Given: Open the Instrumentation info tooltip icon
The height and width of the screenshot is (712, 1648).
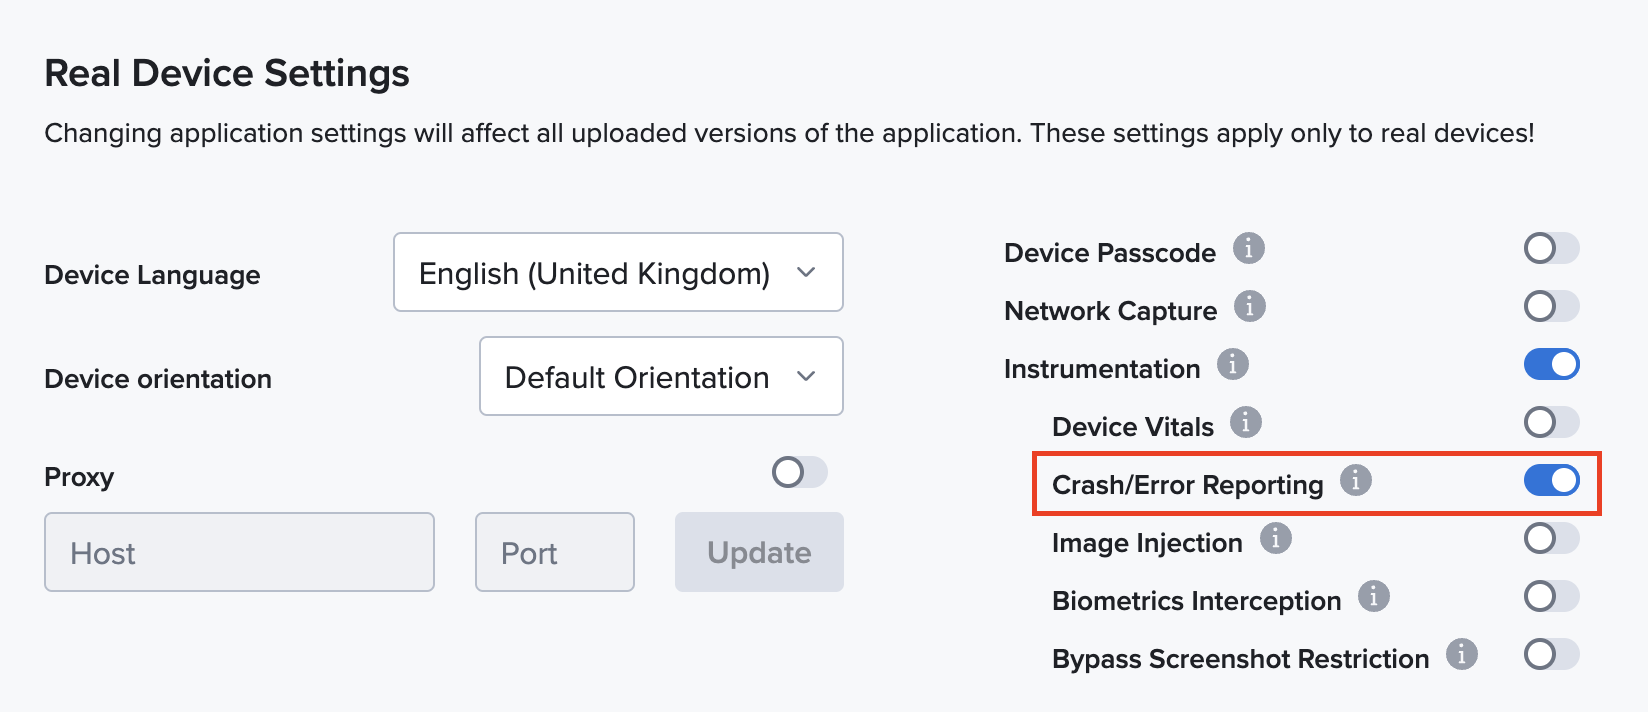Looking at the screenshot, I should [x=1233, y=365].
